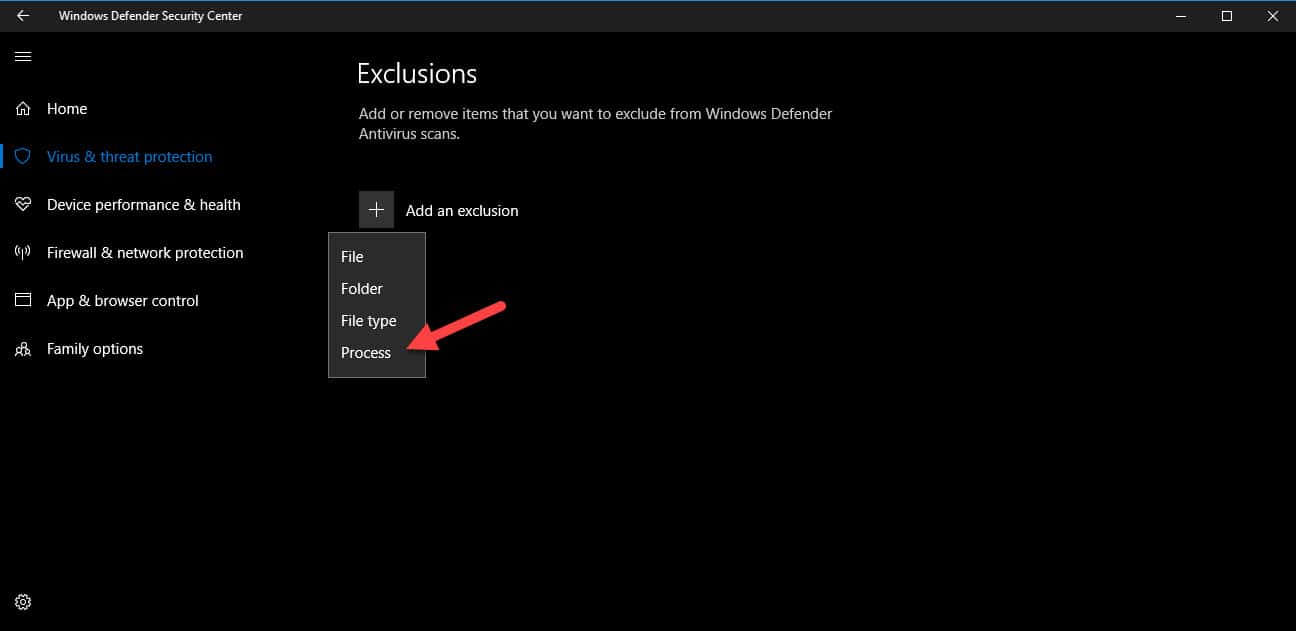Click the Firewall network antenna icon
This screenshot has width=1296, height=631.
point(23,253)
